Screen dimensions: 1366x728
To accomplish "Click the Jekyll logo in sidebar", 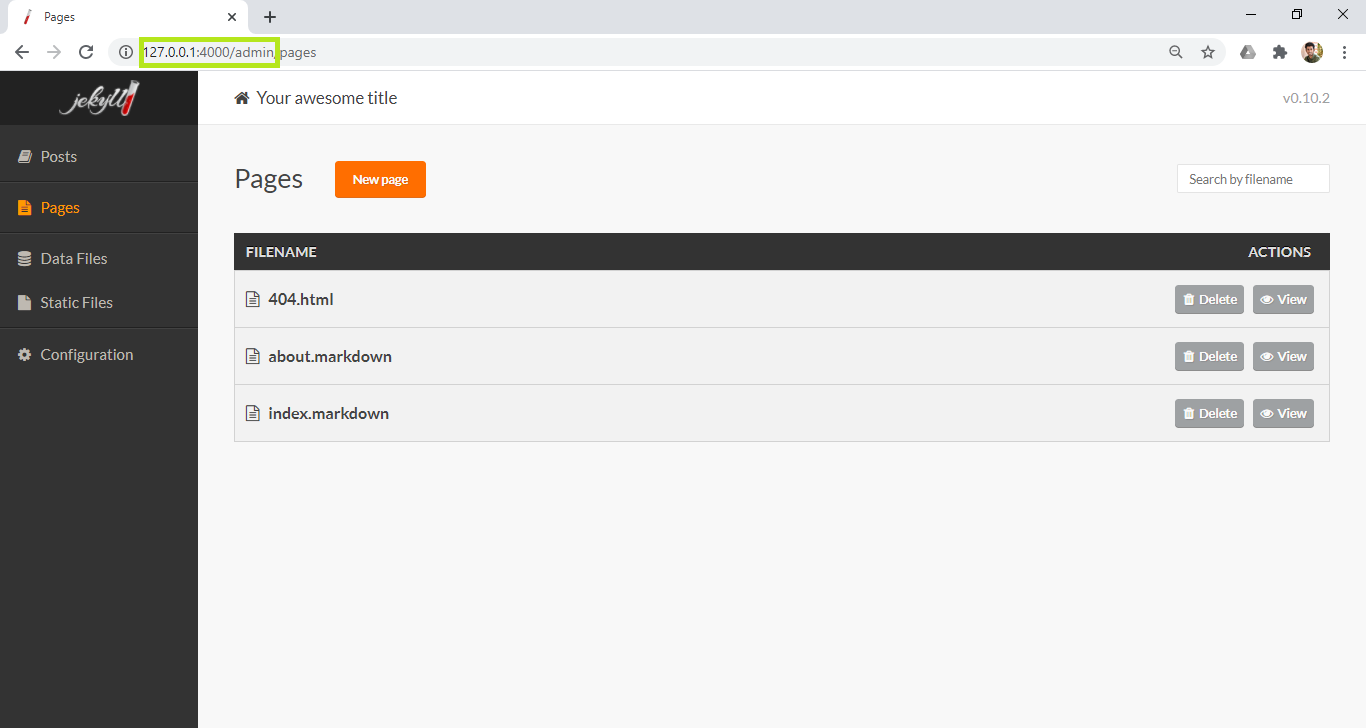I will [x=99, y=98].
